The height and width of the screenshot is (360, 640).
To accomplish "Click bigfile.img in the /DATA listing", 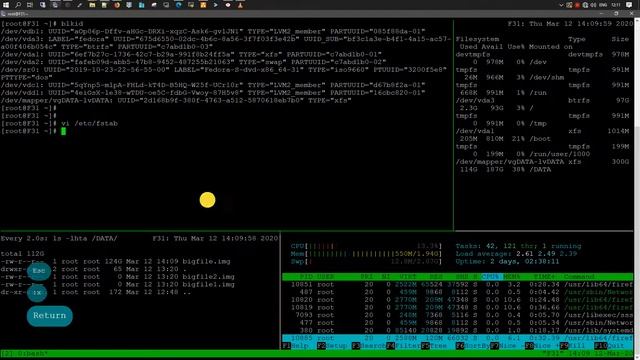I will (x=207, y=261).
